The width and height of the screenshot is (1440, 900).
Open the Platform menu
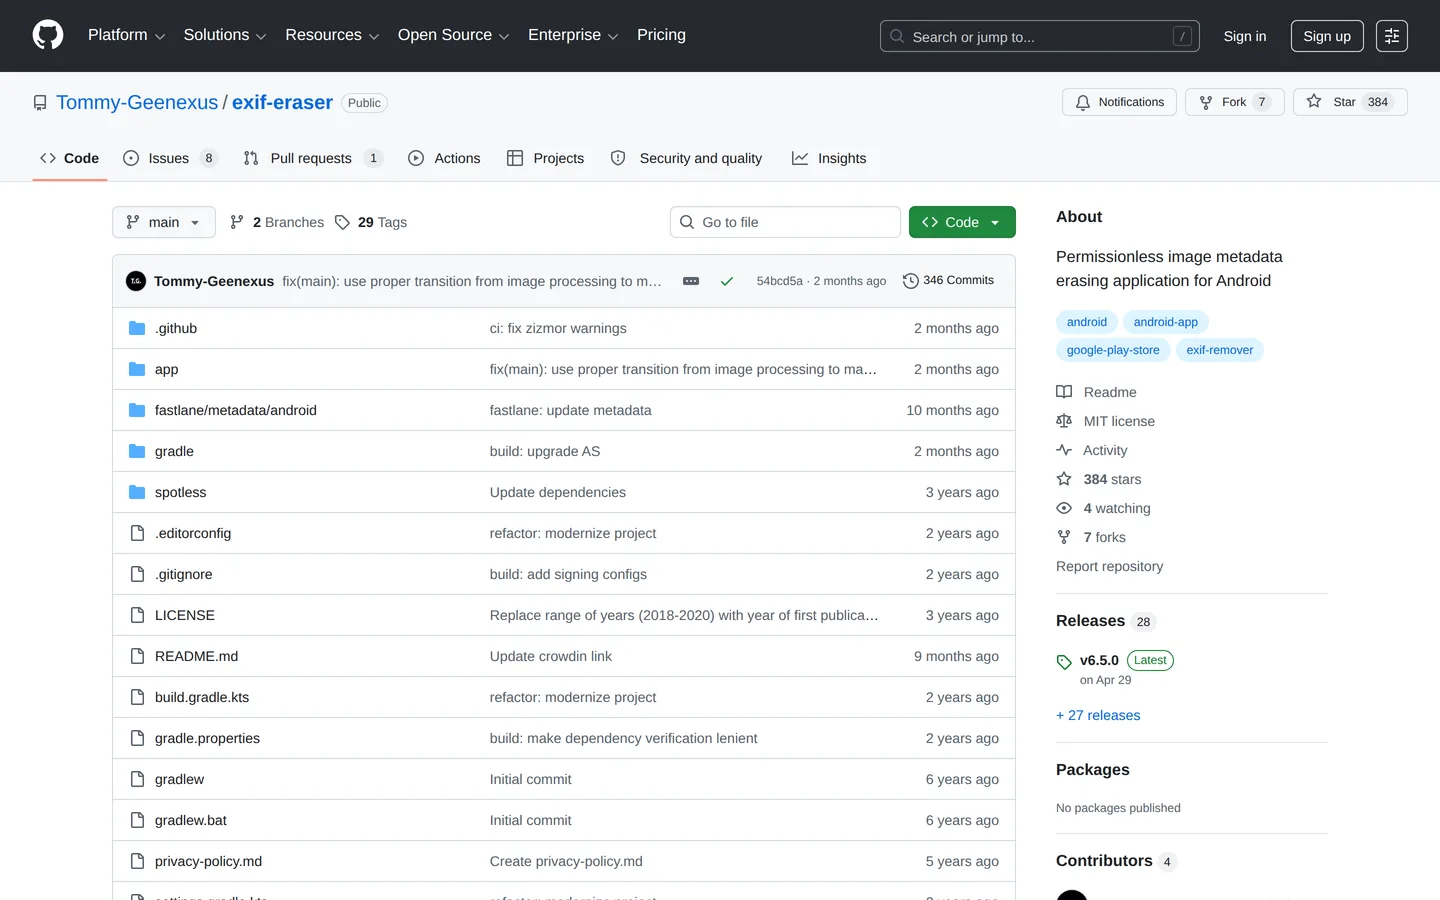point(126,35)
